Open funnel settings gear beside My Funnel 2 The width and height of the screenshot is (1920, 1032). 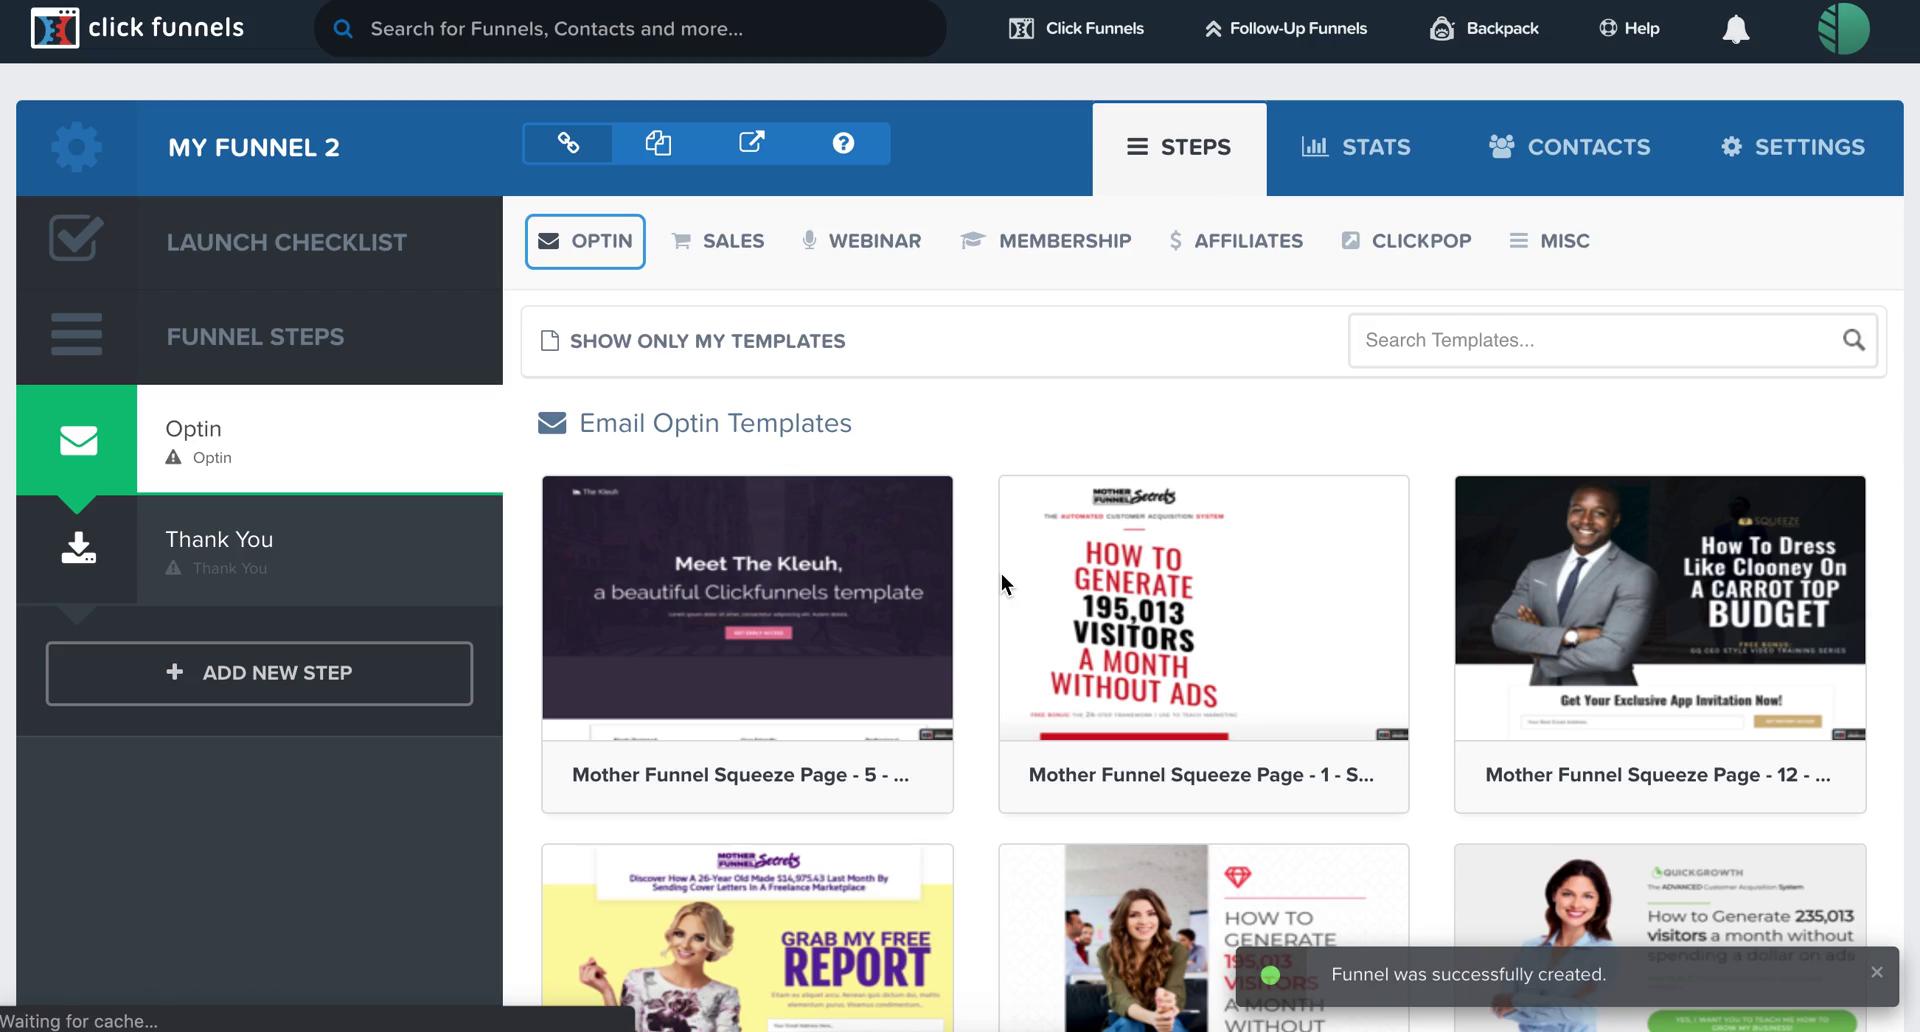(76, 147)
